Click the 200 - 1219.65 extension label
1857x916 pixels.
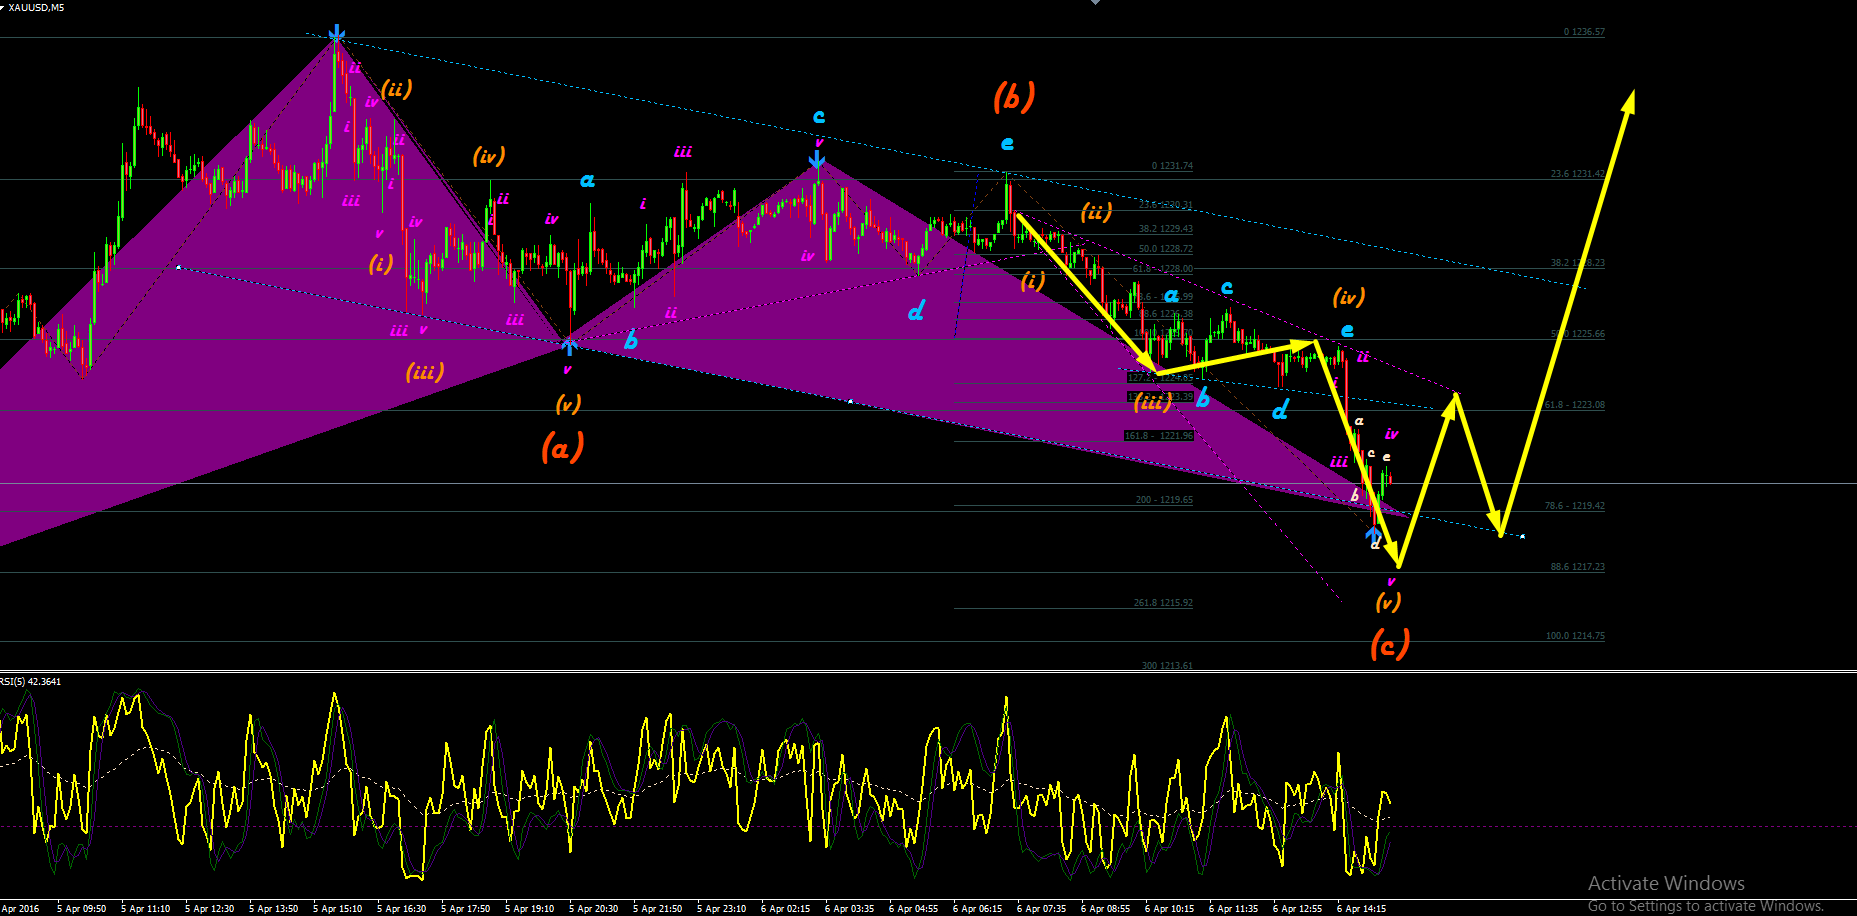coord(1164,500)
